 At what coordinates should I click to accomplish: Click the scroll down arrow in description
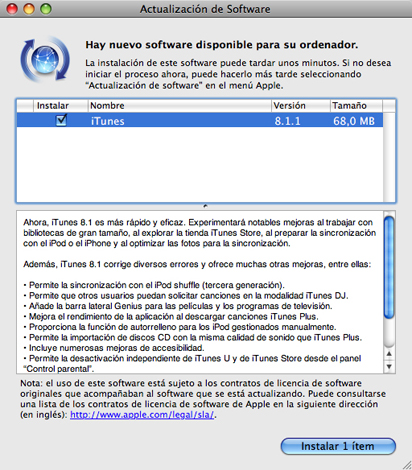pos(389,367)
